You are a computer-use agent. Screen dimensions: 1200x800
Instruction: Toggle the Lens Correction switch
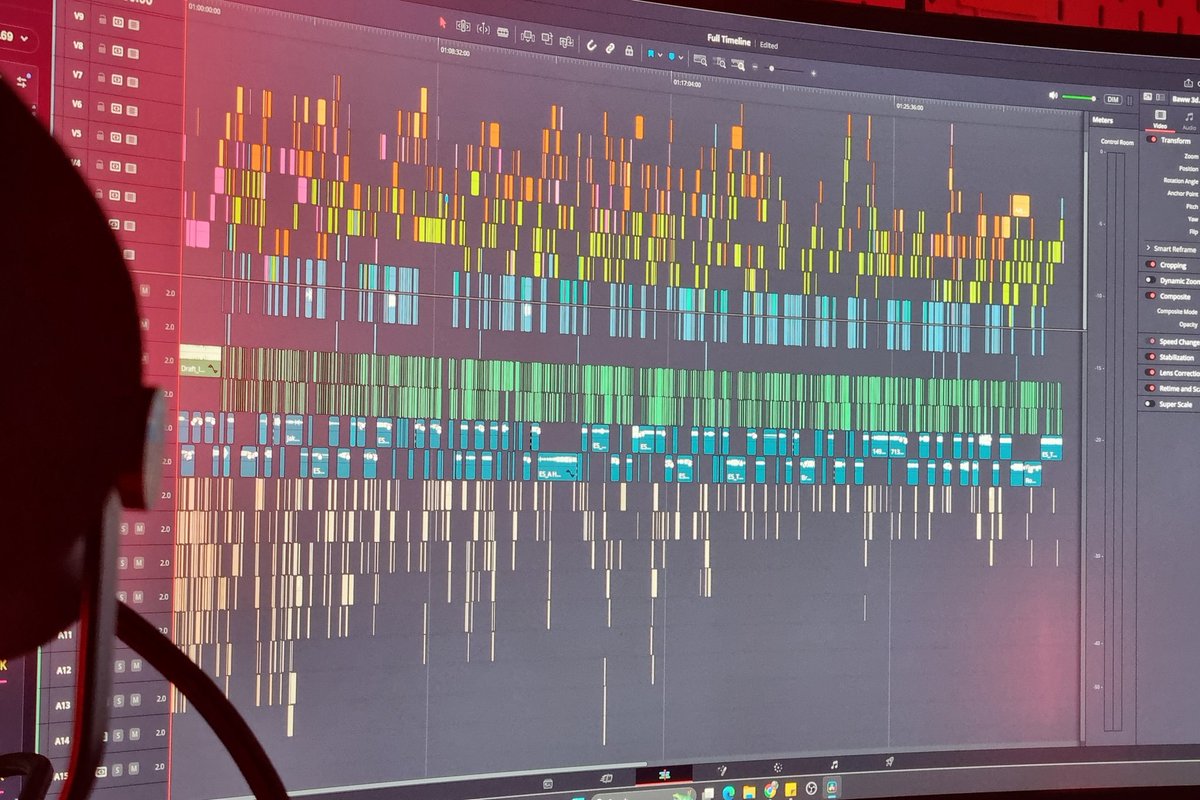pyautogui.click(x=1151, y=372)
